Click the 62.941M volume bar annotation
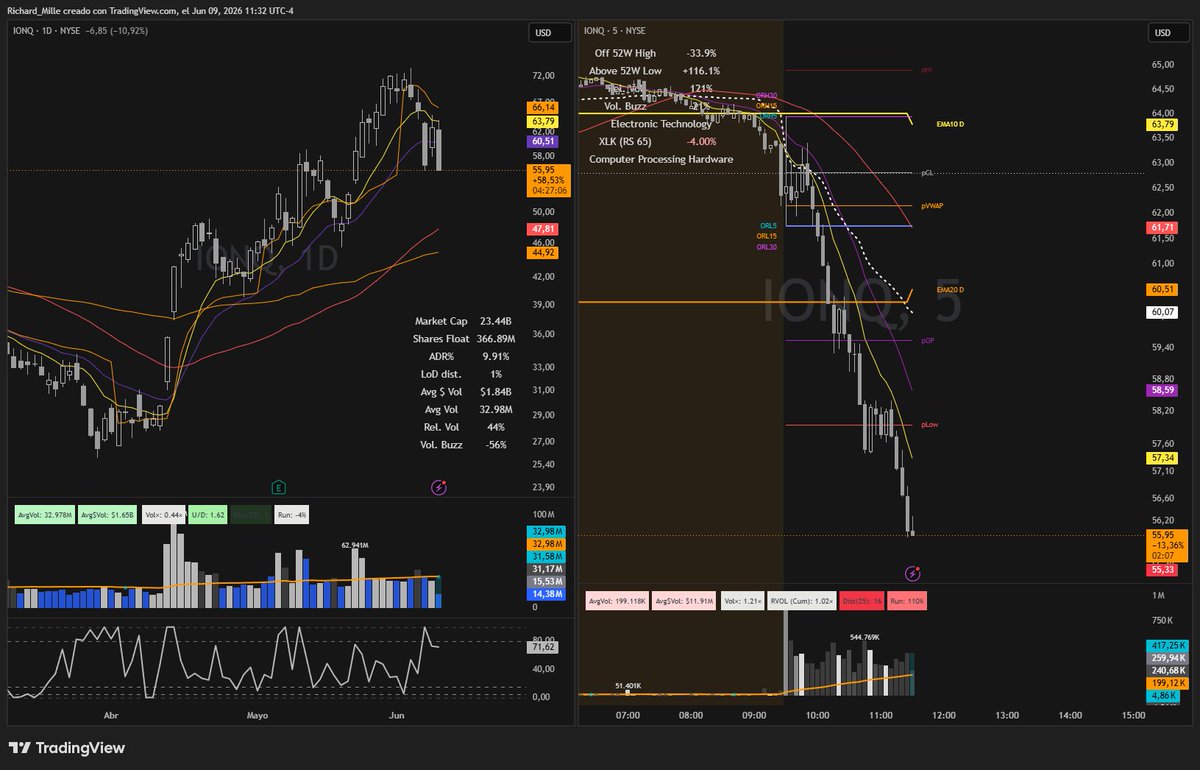 tap(354, 545)
